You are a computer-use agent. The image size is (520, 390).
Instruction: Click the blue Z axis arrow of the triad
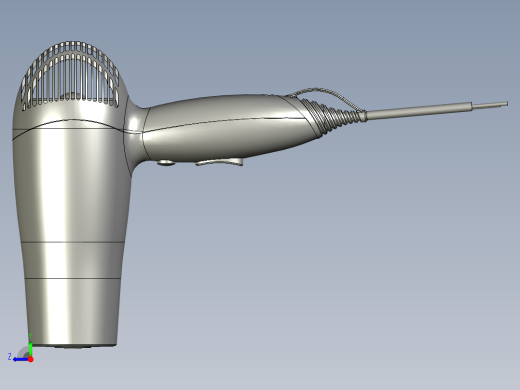[x=20, y=359]
